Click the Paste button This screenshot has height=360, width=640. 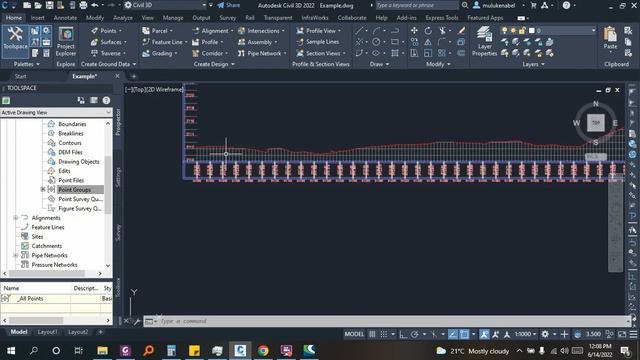[x=610, y=38]
